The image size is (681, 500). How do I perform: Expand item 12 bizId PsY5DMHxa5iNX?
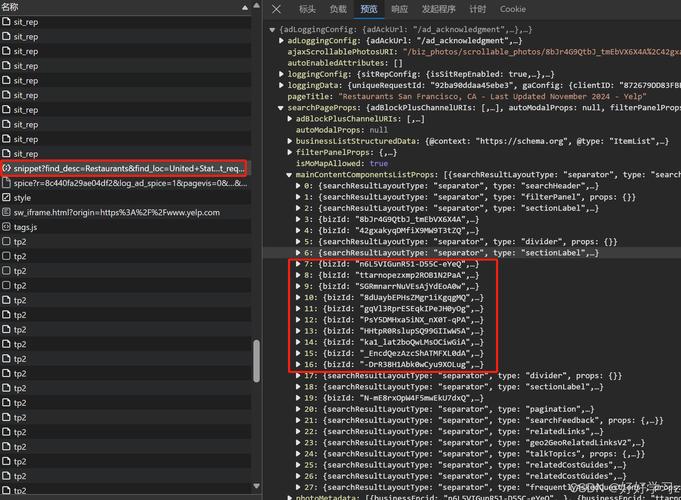[298, 320]
